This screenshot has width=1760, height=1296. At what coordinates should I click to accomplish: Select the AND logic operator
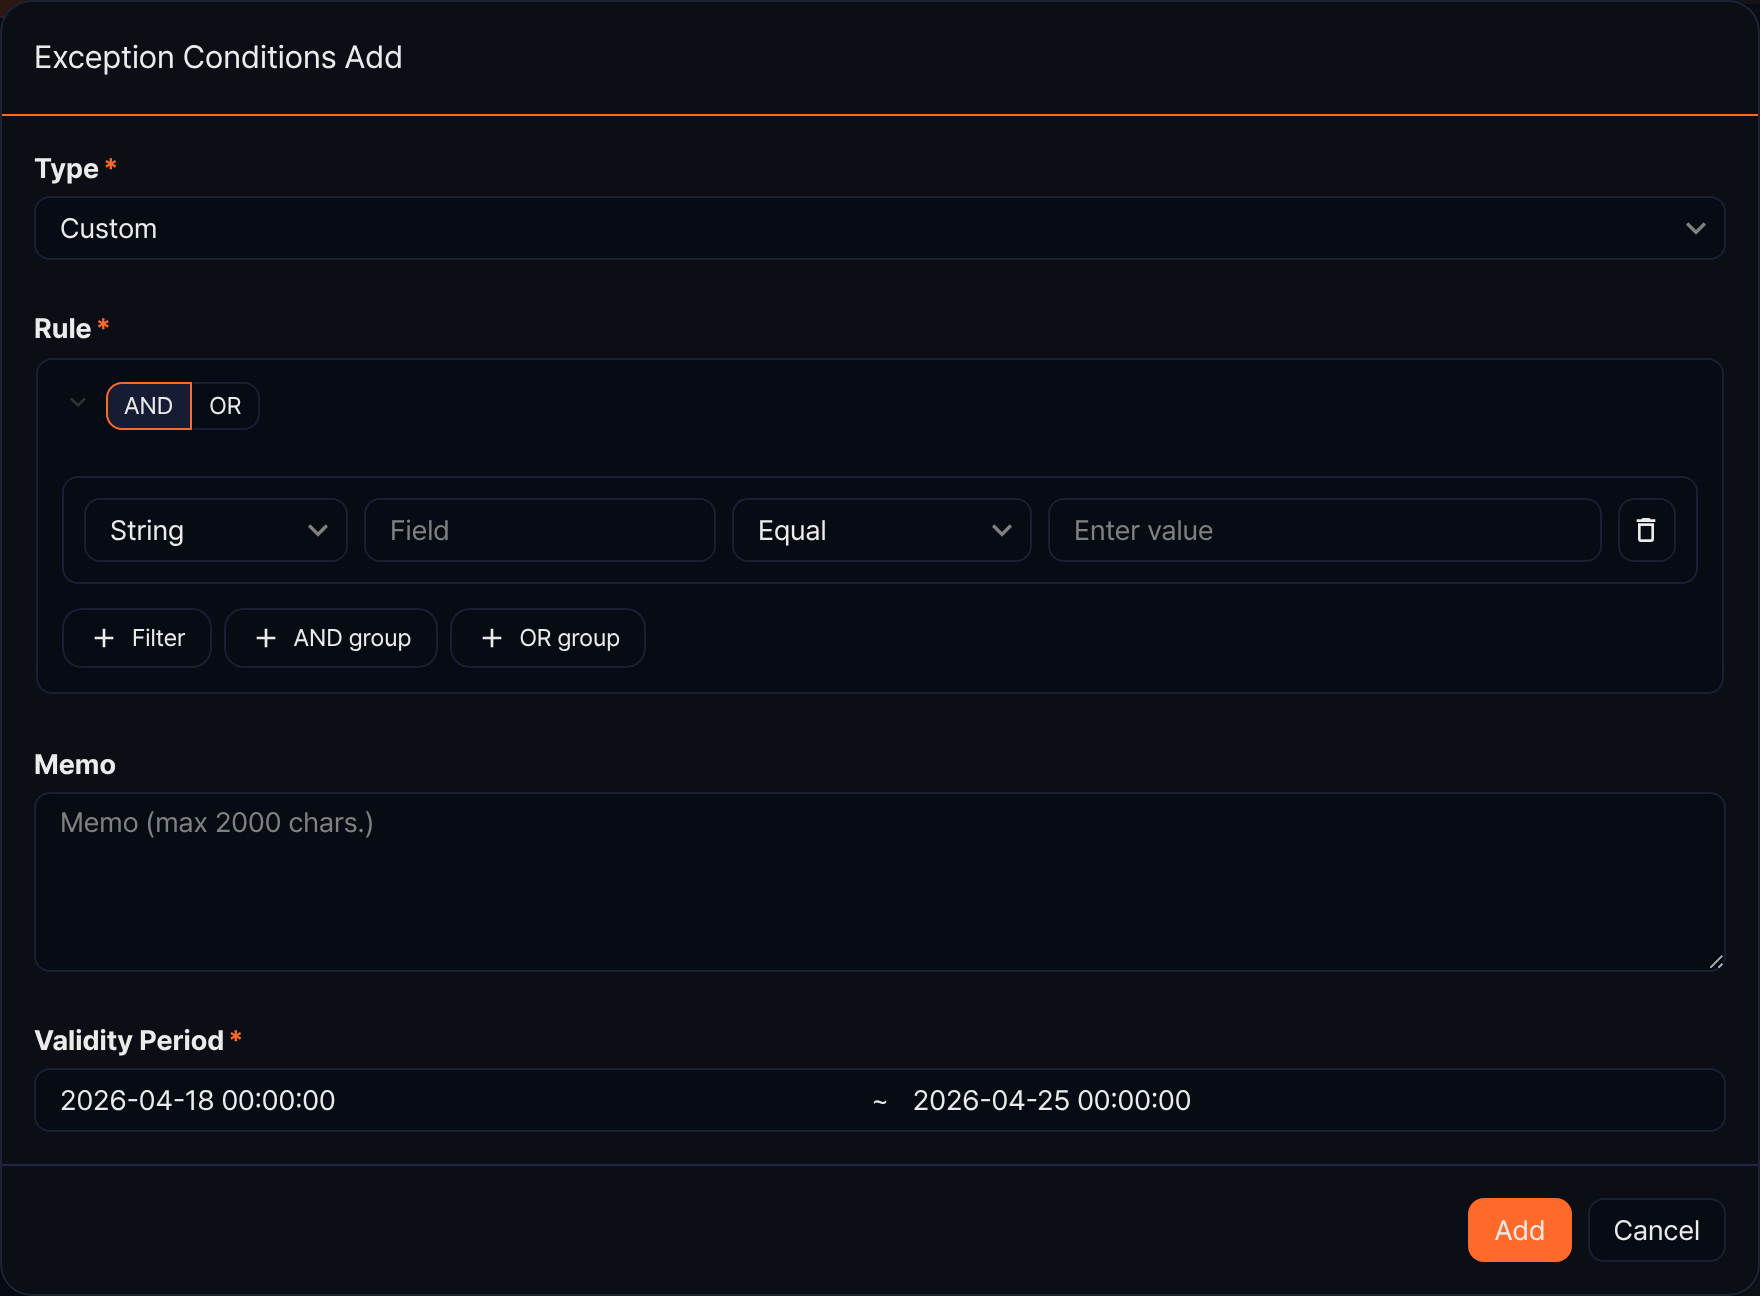pos(148,406)
